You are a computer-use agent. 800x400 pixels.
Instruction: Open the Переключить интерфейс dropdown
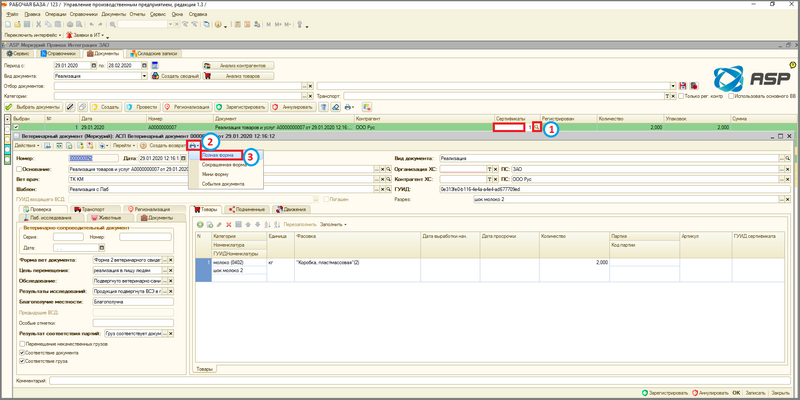(x=33, y=35)
